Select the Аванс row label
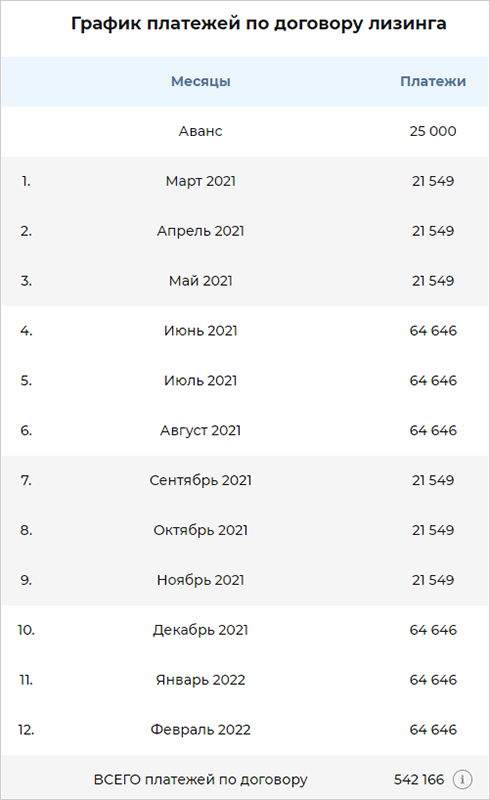Image resolution: width=490 pixels, height=800 pixels. (x=201, y=131)
